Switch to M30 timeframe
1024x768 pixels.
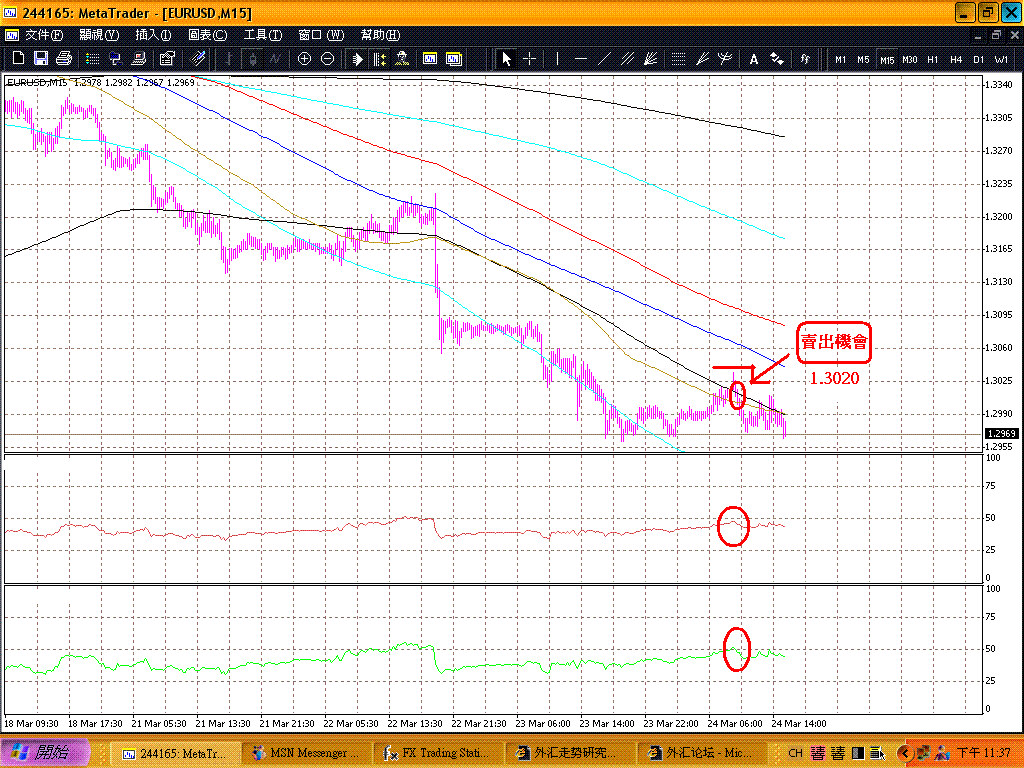[x=909, y=59]
